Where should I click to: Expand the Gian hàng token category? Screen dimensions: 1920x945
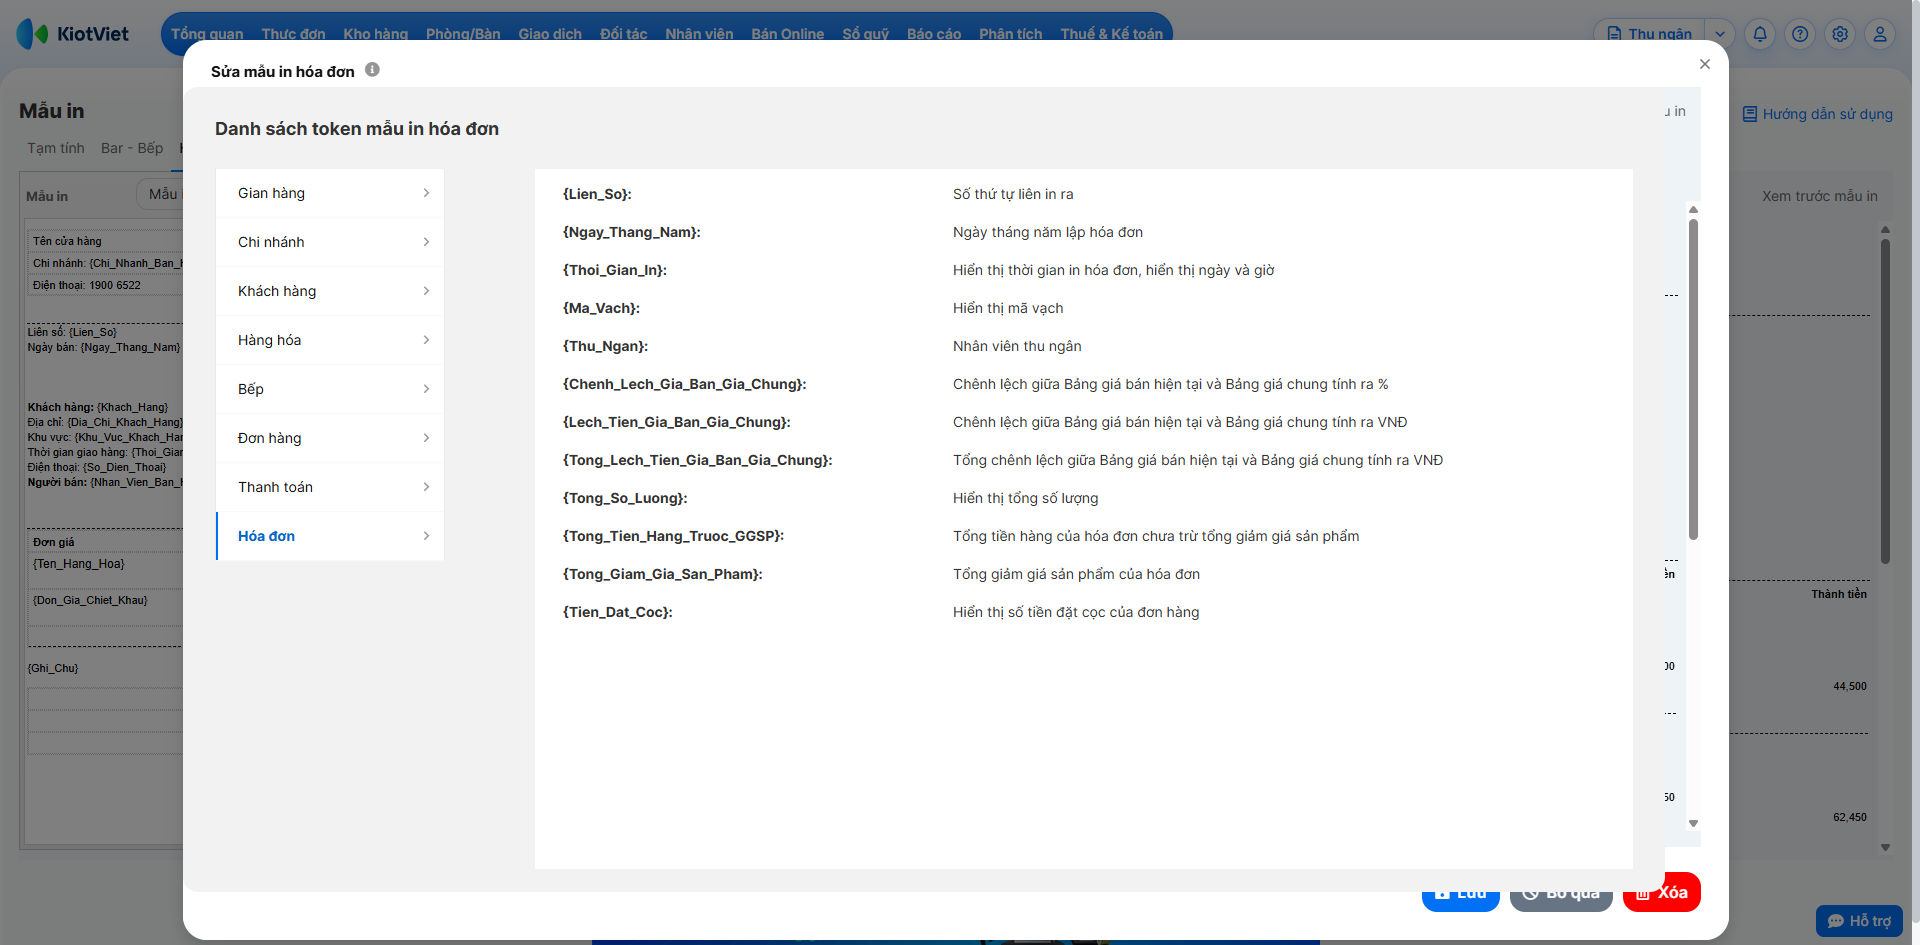pyautogui.click(x=330, y=193)
